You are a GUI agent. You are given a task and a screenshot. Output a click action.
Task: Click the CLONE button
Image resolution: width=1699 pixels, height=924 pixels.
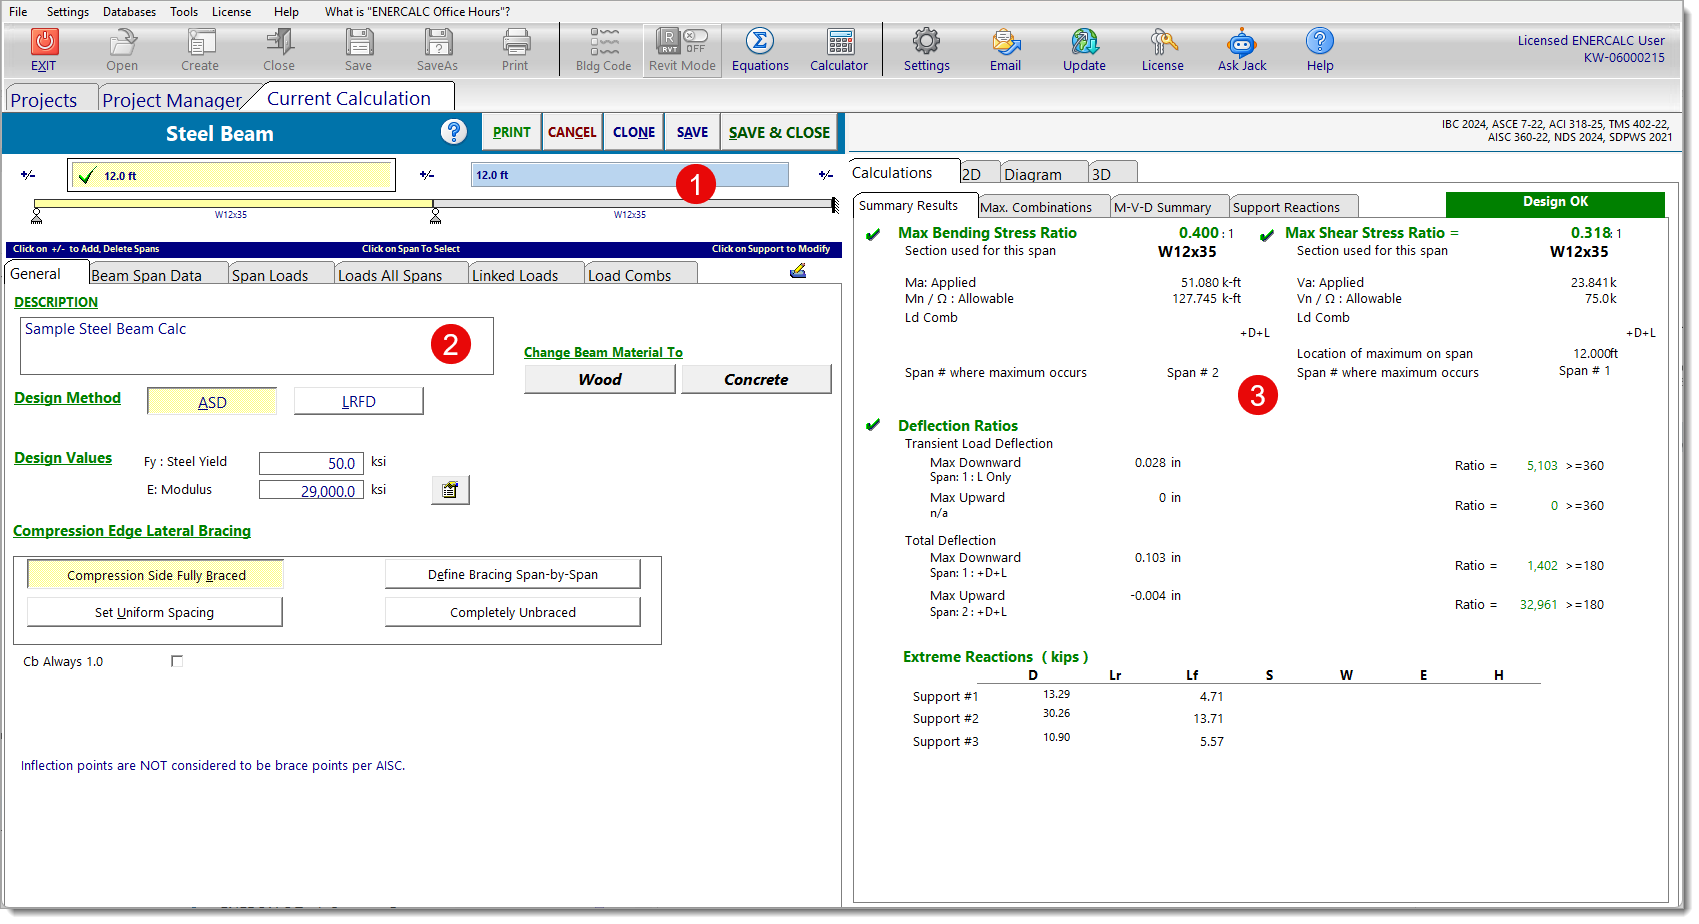pos(634,132)
